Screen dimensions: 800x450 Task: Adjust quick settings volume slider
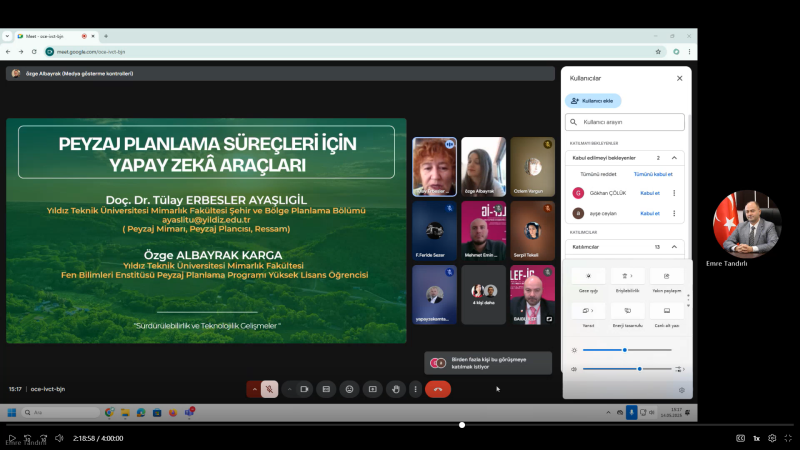pos(627,369)
